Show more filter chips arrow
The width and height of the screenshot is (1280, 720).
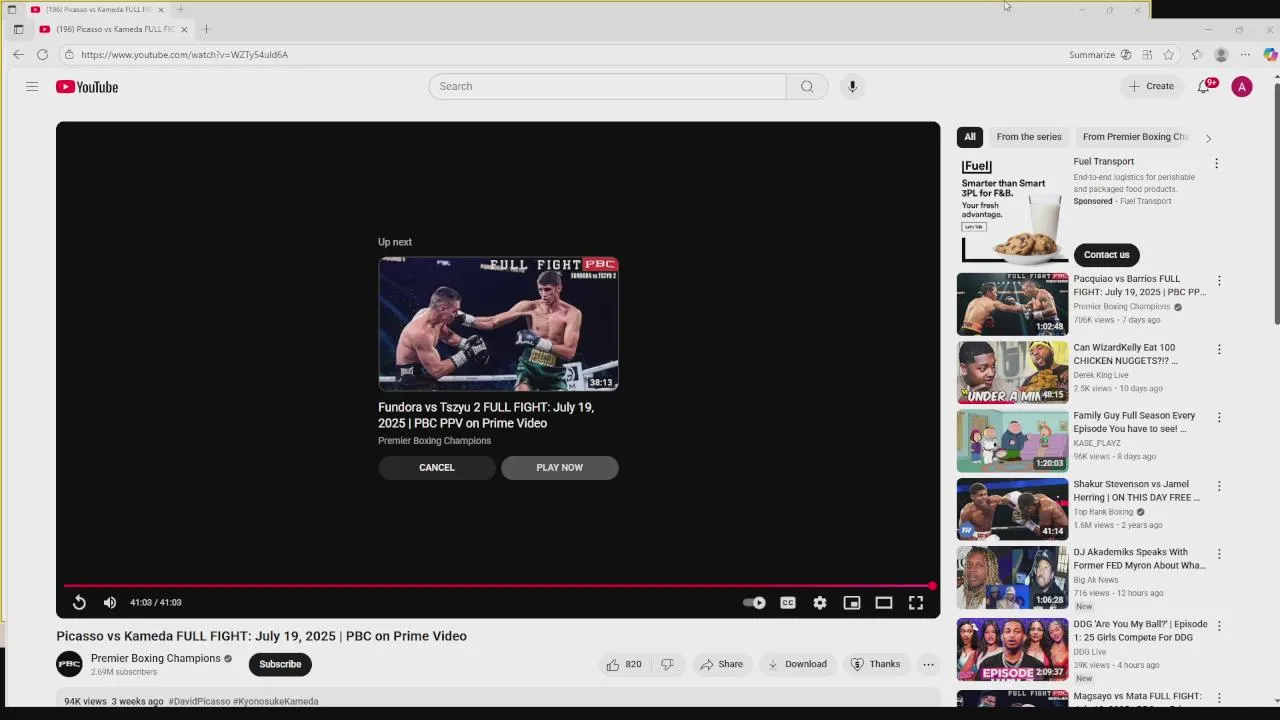pyautogui.click(x=1208, y=138)
